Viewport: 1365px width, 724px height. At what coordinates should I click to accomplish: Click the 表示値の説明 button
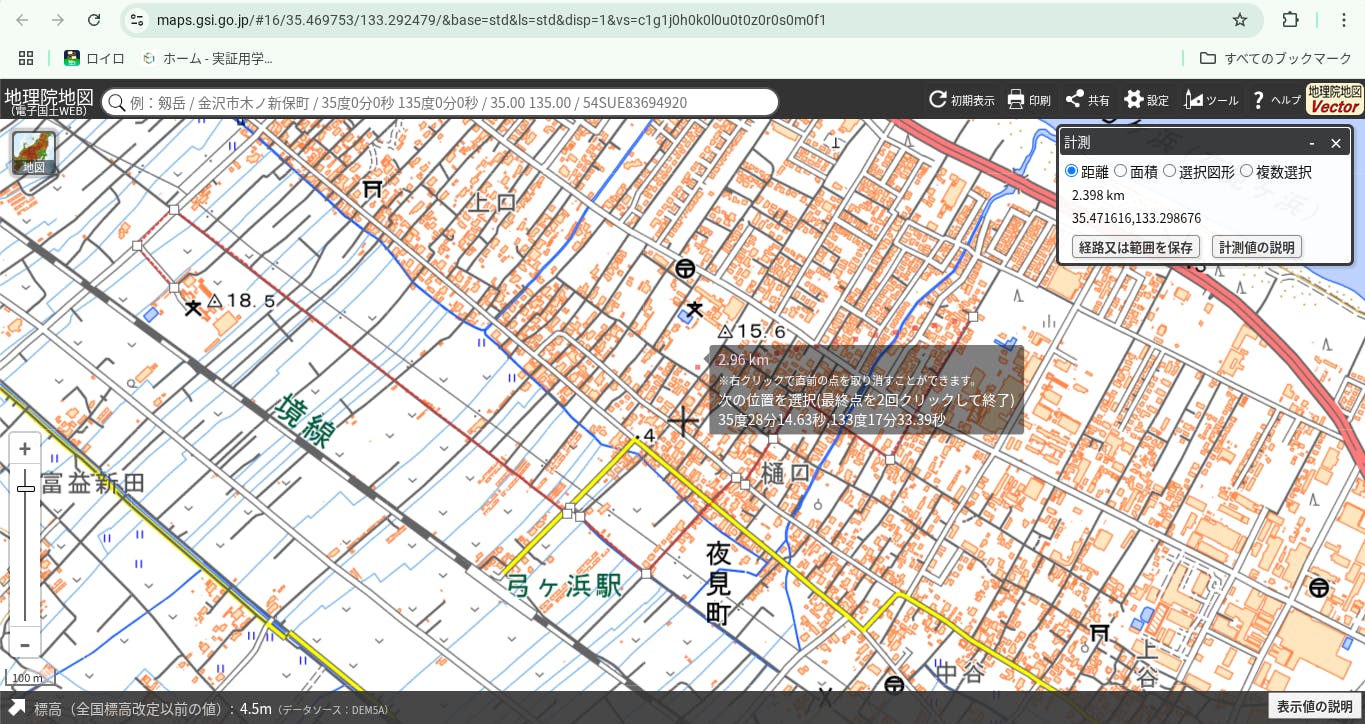(1314, 707)
